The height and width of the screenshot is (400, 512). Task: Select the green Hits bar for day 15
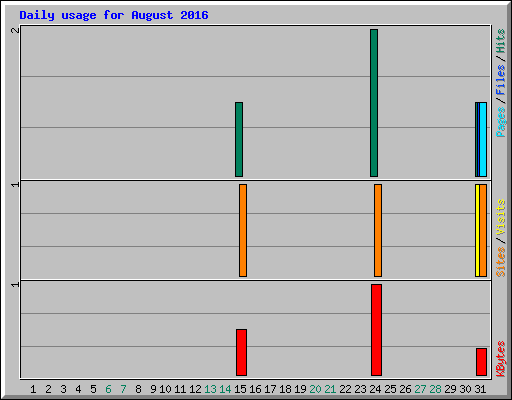pos(239,139)
